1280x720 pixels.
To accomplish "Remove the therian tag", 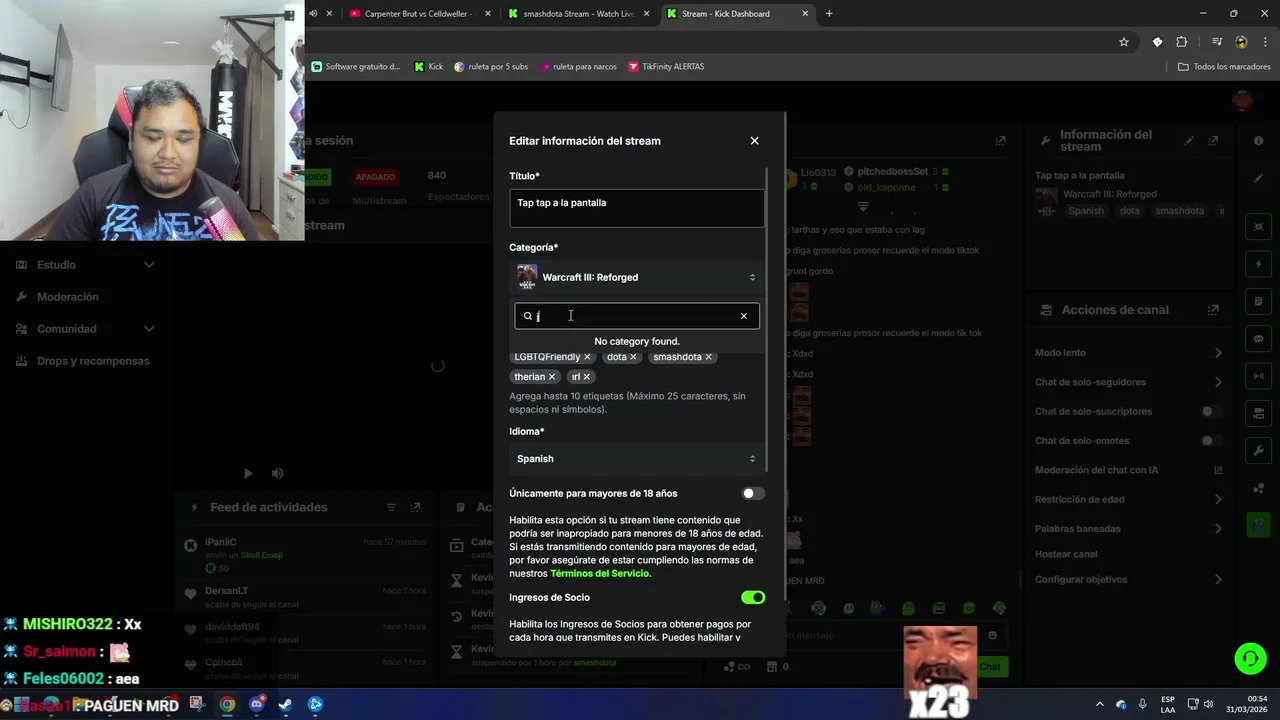I will 551,377.
